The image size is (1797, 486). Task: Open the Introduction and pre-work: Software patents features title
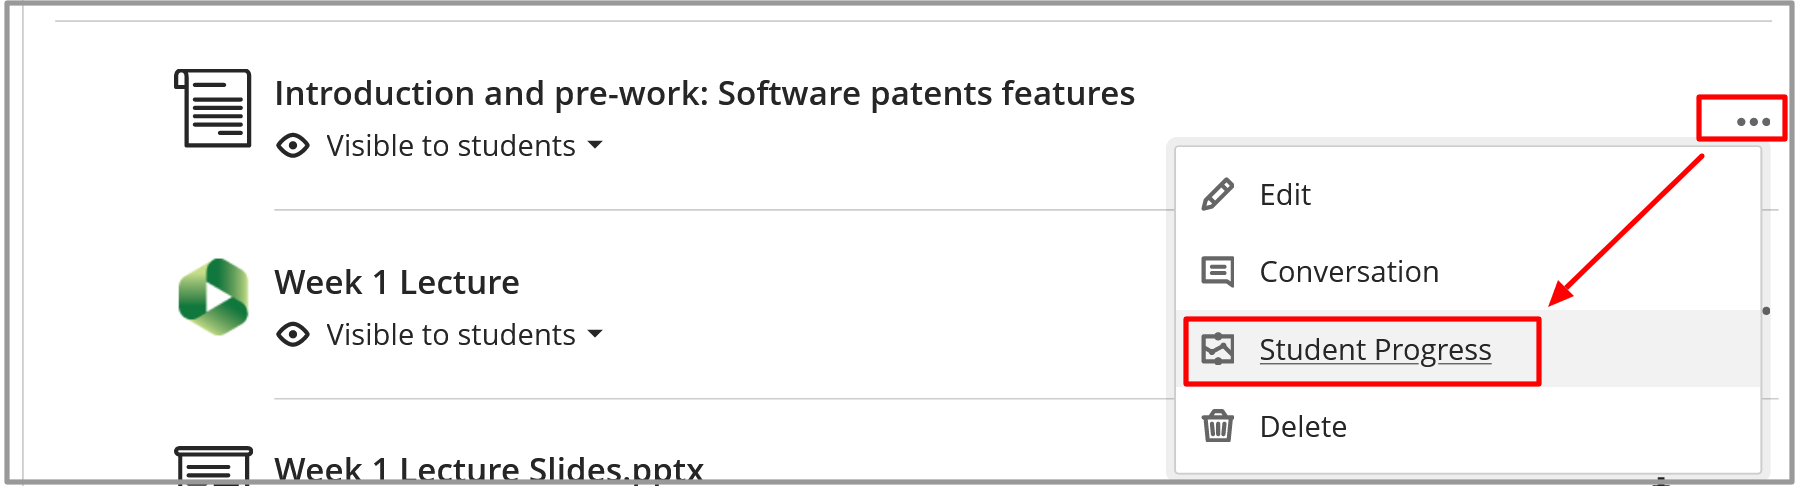point(704,93)
